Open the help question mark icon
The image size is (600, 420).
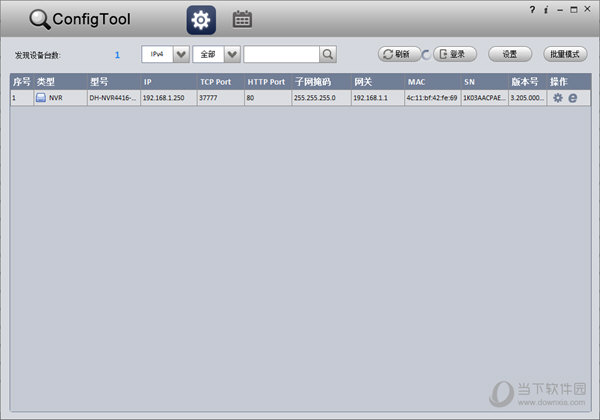[x=532, y=10]
